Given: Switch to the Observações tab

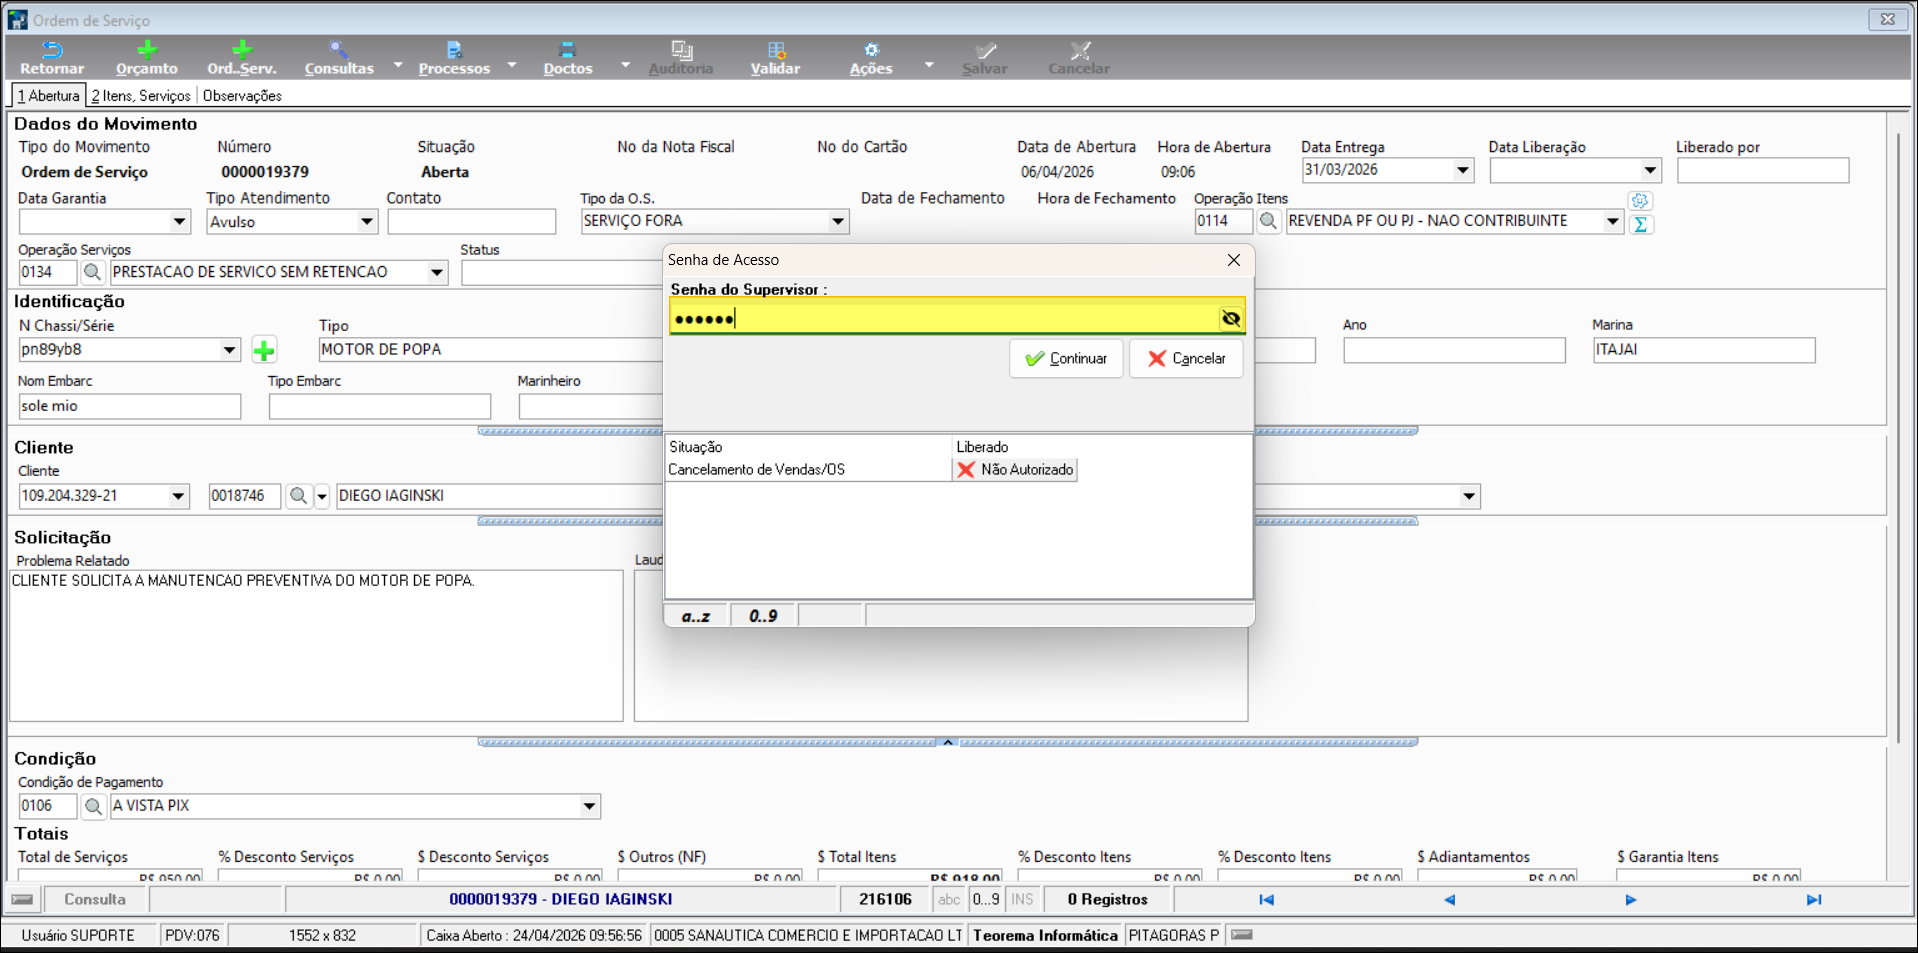Looking at the screenshot, I should [242, 96].
